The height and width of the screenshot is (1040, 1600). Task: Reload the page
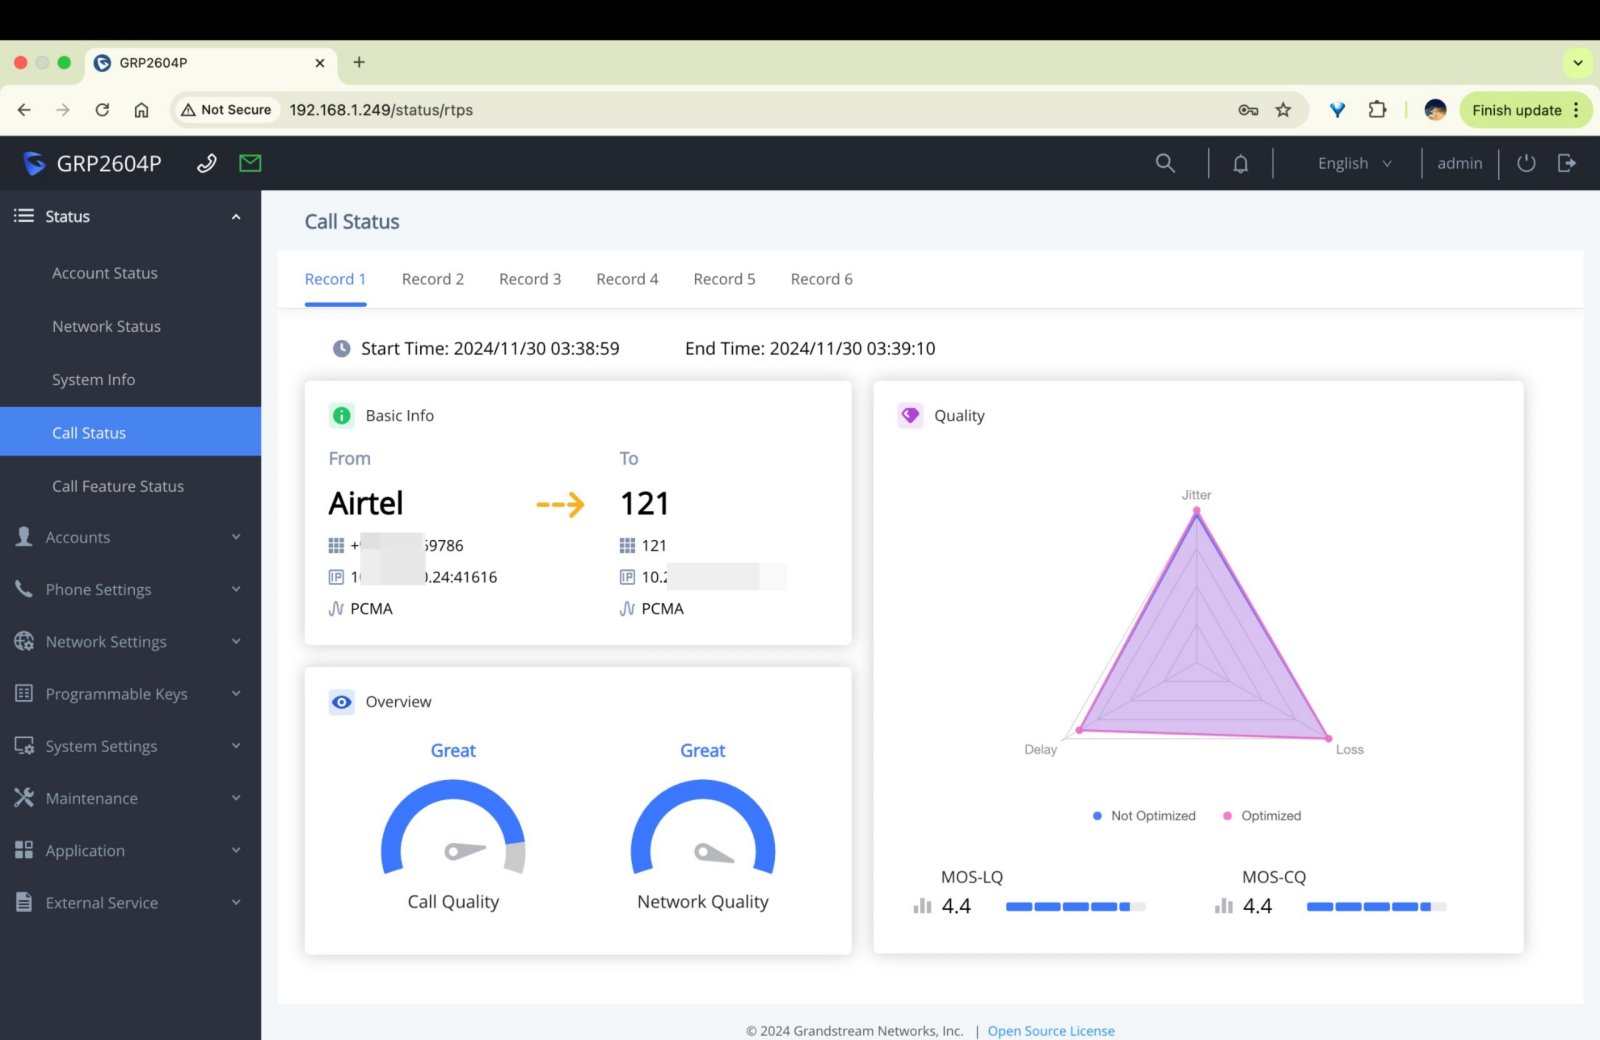(102, 110)
